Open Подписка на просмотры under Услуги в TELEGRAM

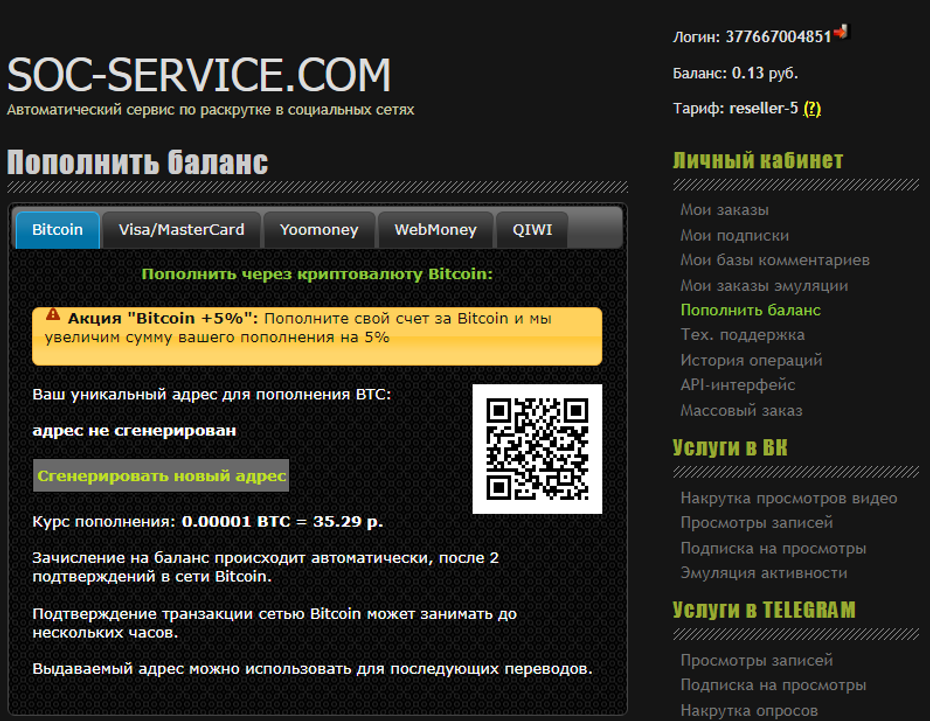pyautogui.click(x=773, y=685)
